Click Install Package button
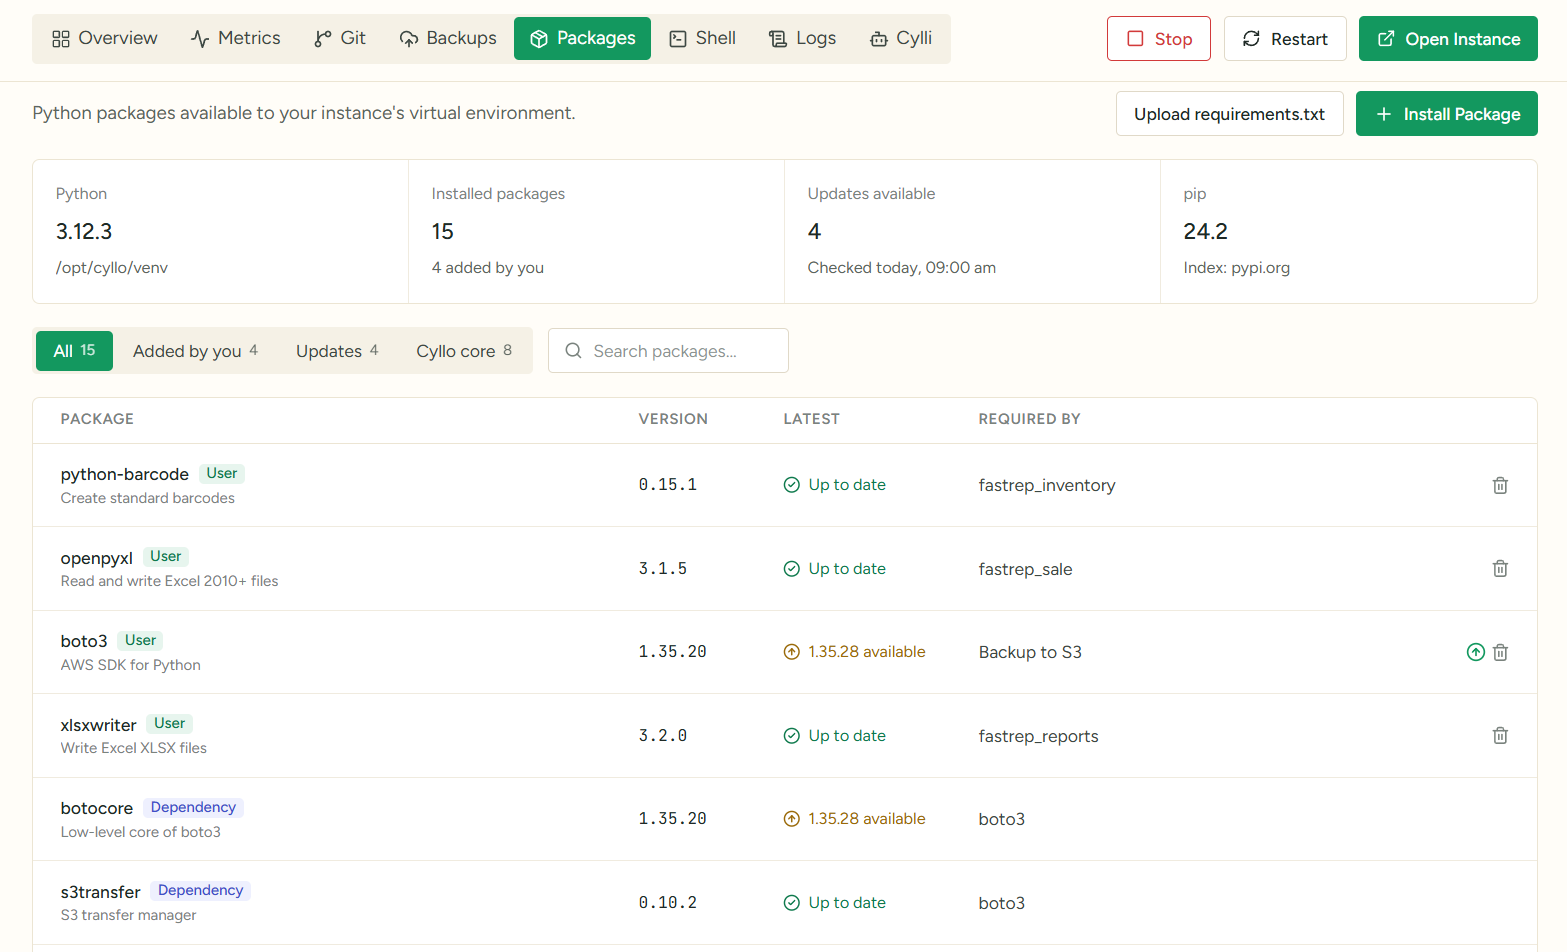Viewport: 1567px width, 952px height. point(1447,114)
